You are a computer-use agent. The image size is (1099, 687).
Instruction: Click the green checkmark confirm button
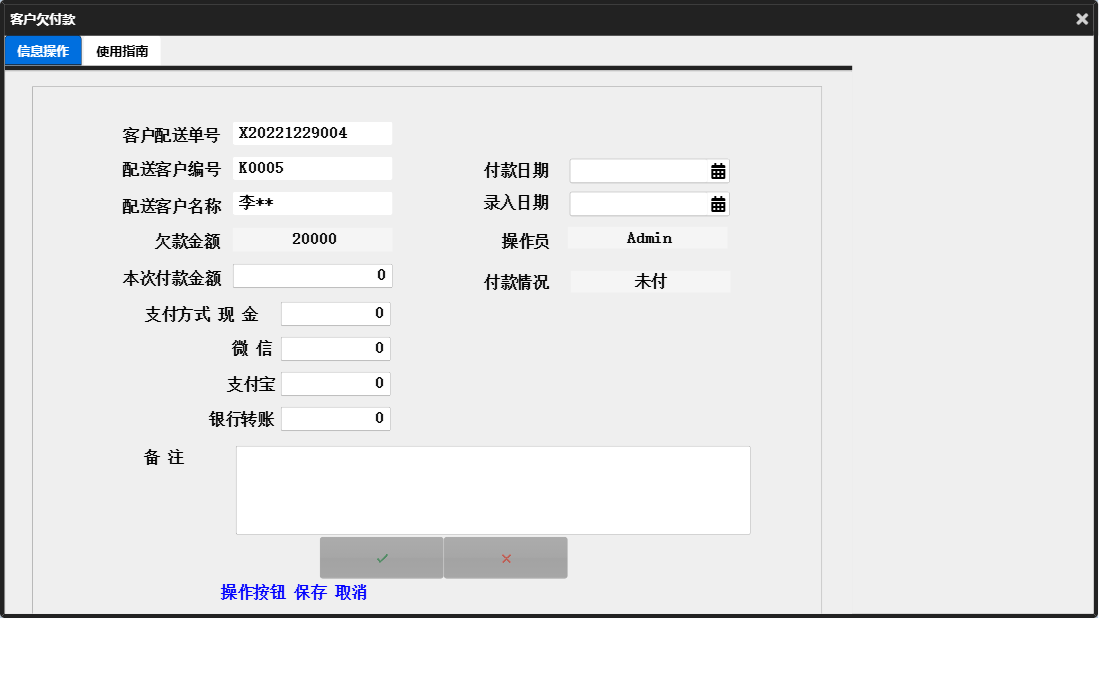point(381,557)
